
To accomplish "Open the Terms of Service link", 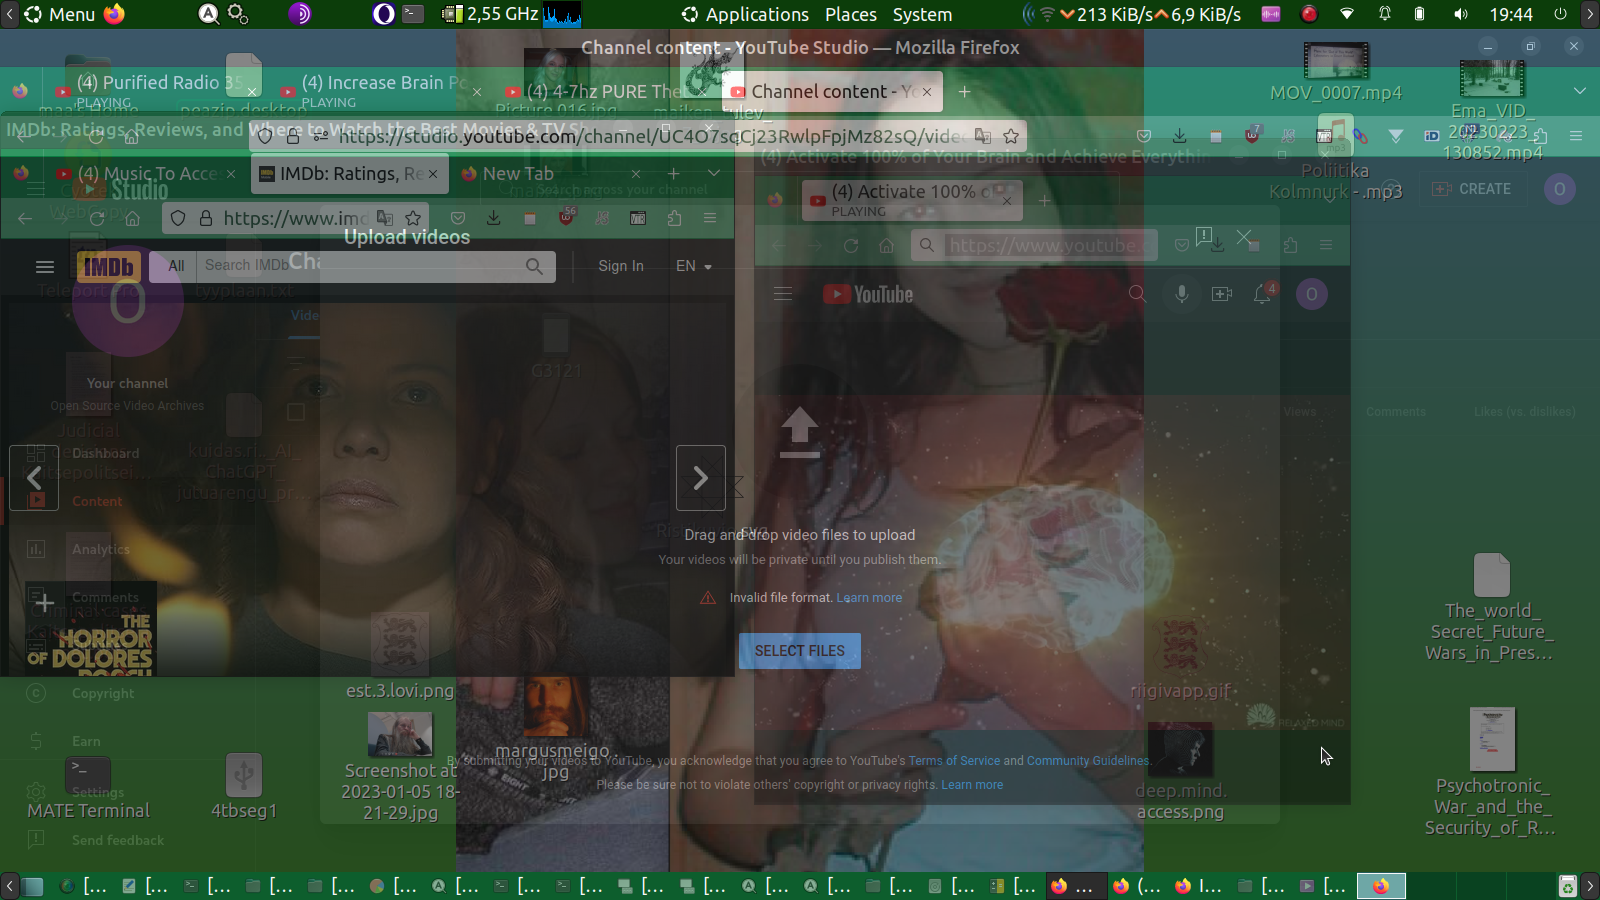I will pos(954,761).
